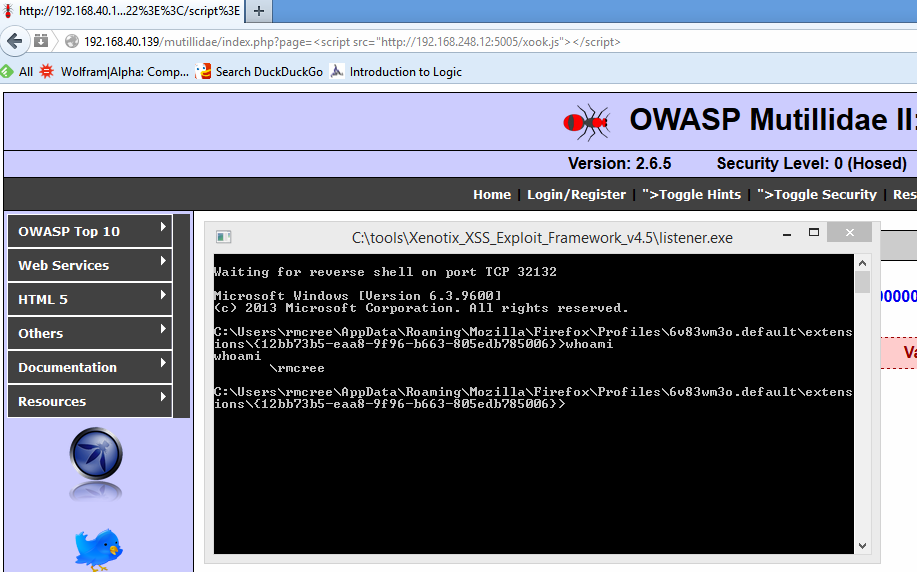Click the DuckDuckGo bookmark duck icon

203,71
